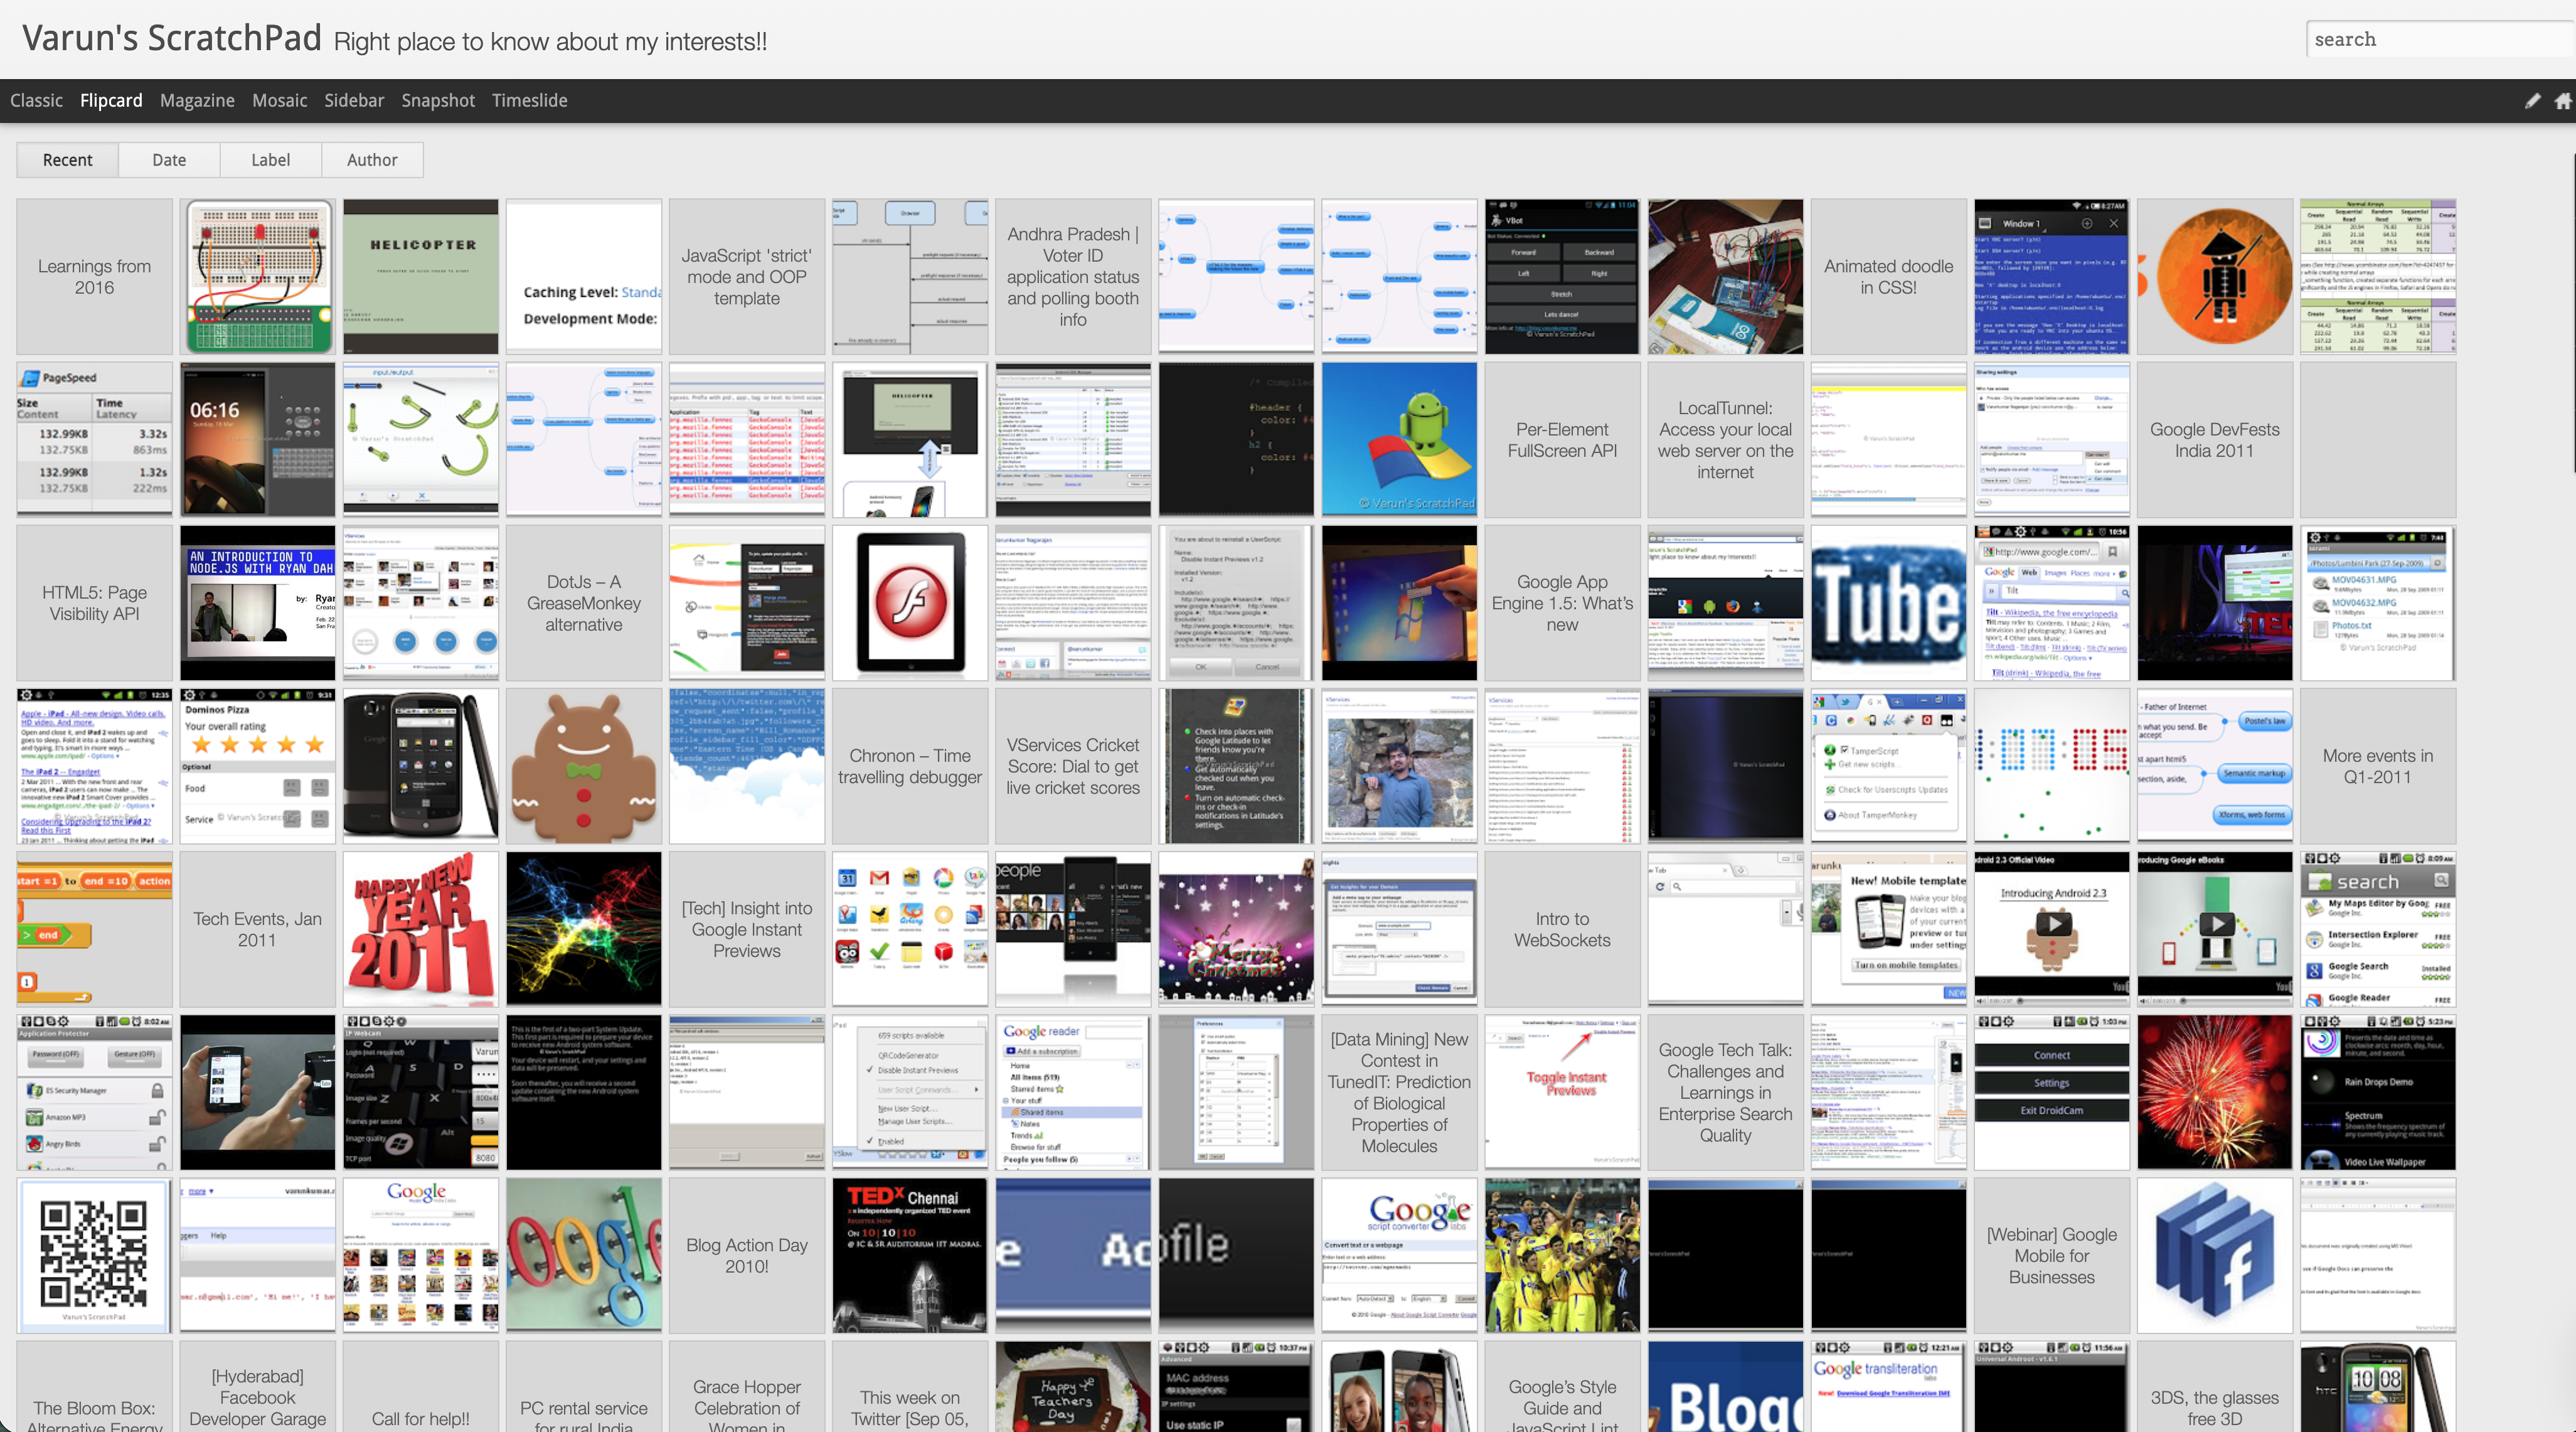The width and height of the screenshot is (2576, 1432).
Task: Click the pencil edit icon
Action: (2532, 101)
